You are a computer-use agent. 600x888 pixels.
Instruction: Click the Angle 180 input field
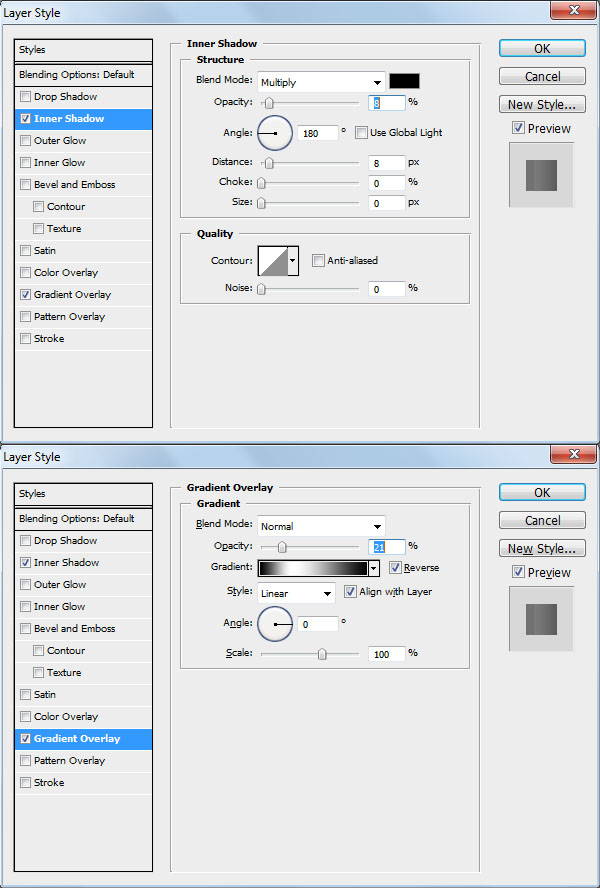tap(317, 134)
